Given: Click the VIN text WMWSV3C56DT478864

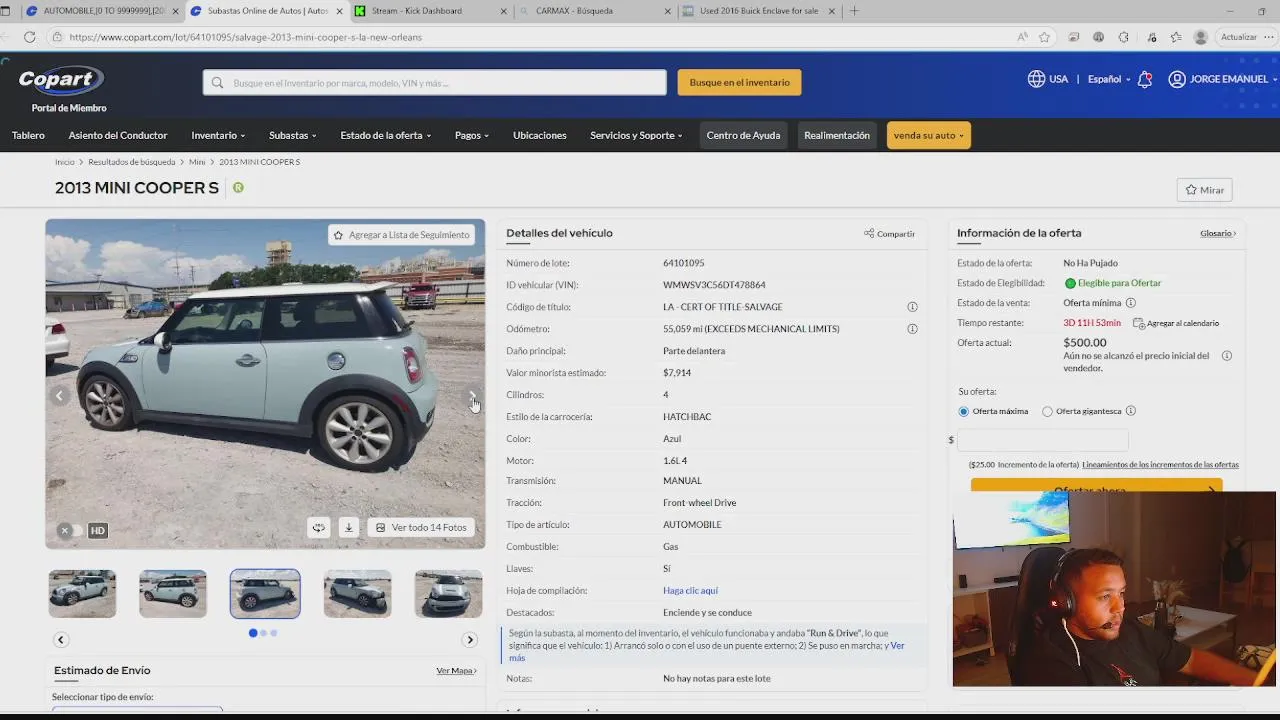Looking at the screenshot, I should tap(714, 285).
